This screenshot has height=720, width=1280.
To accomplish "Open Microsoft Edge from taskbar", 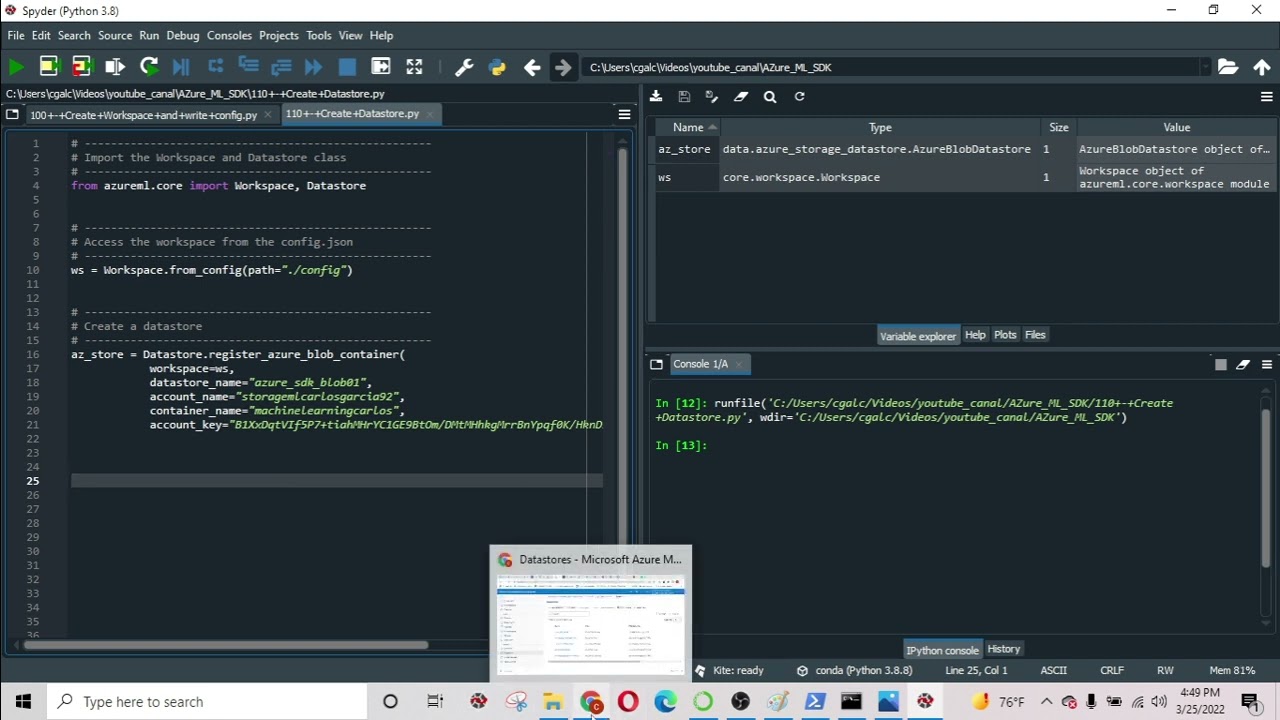I will click(665, 701).
